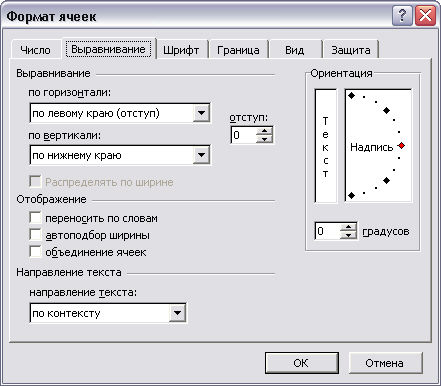Enable 'переносить по словам' checkbox
The image size is (441, 386).
tap(35, 218)
